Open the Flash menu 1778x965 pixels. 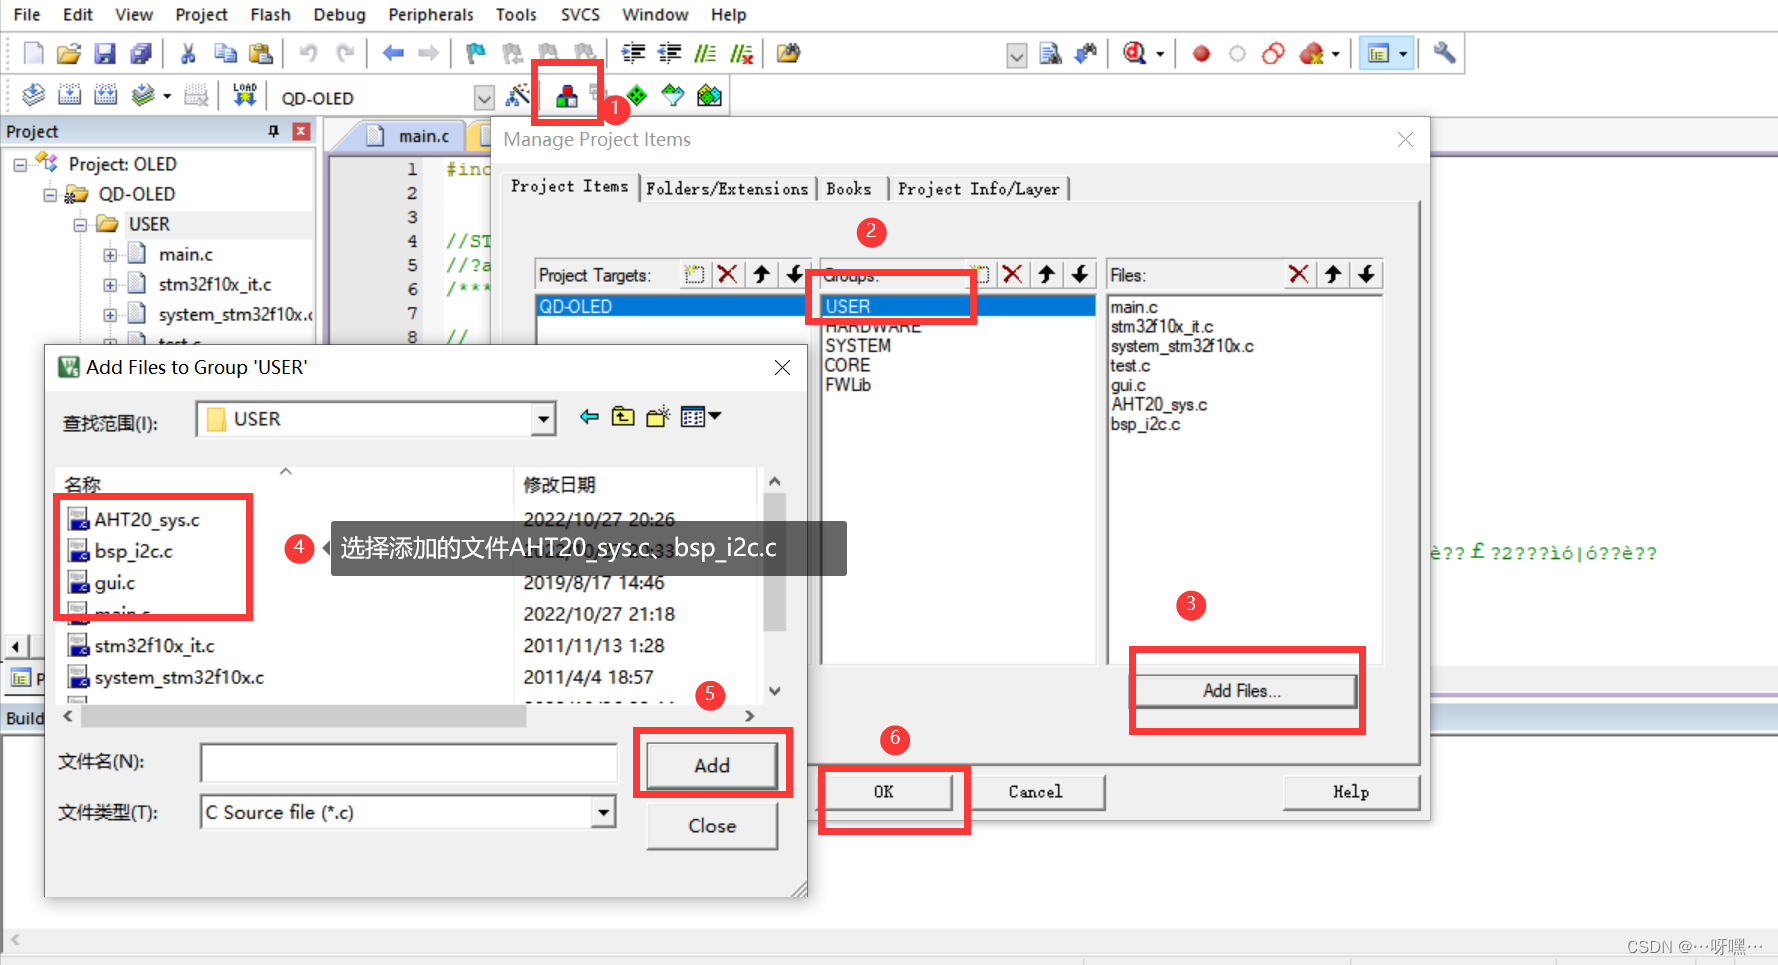point(270,15)
